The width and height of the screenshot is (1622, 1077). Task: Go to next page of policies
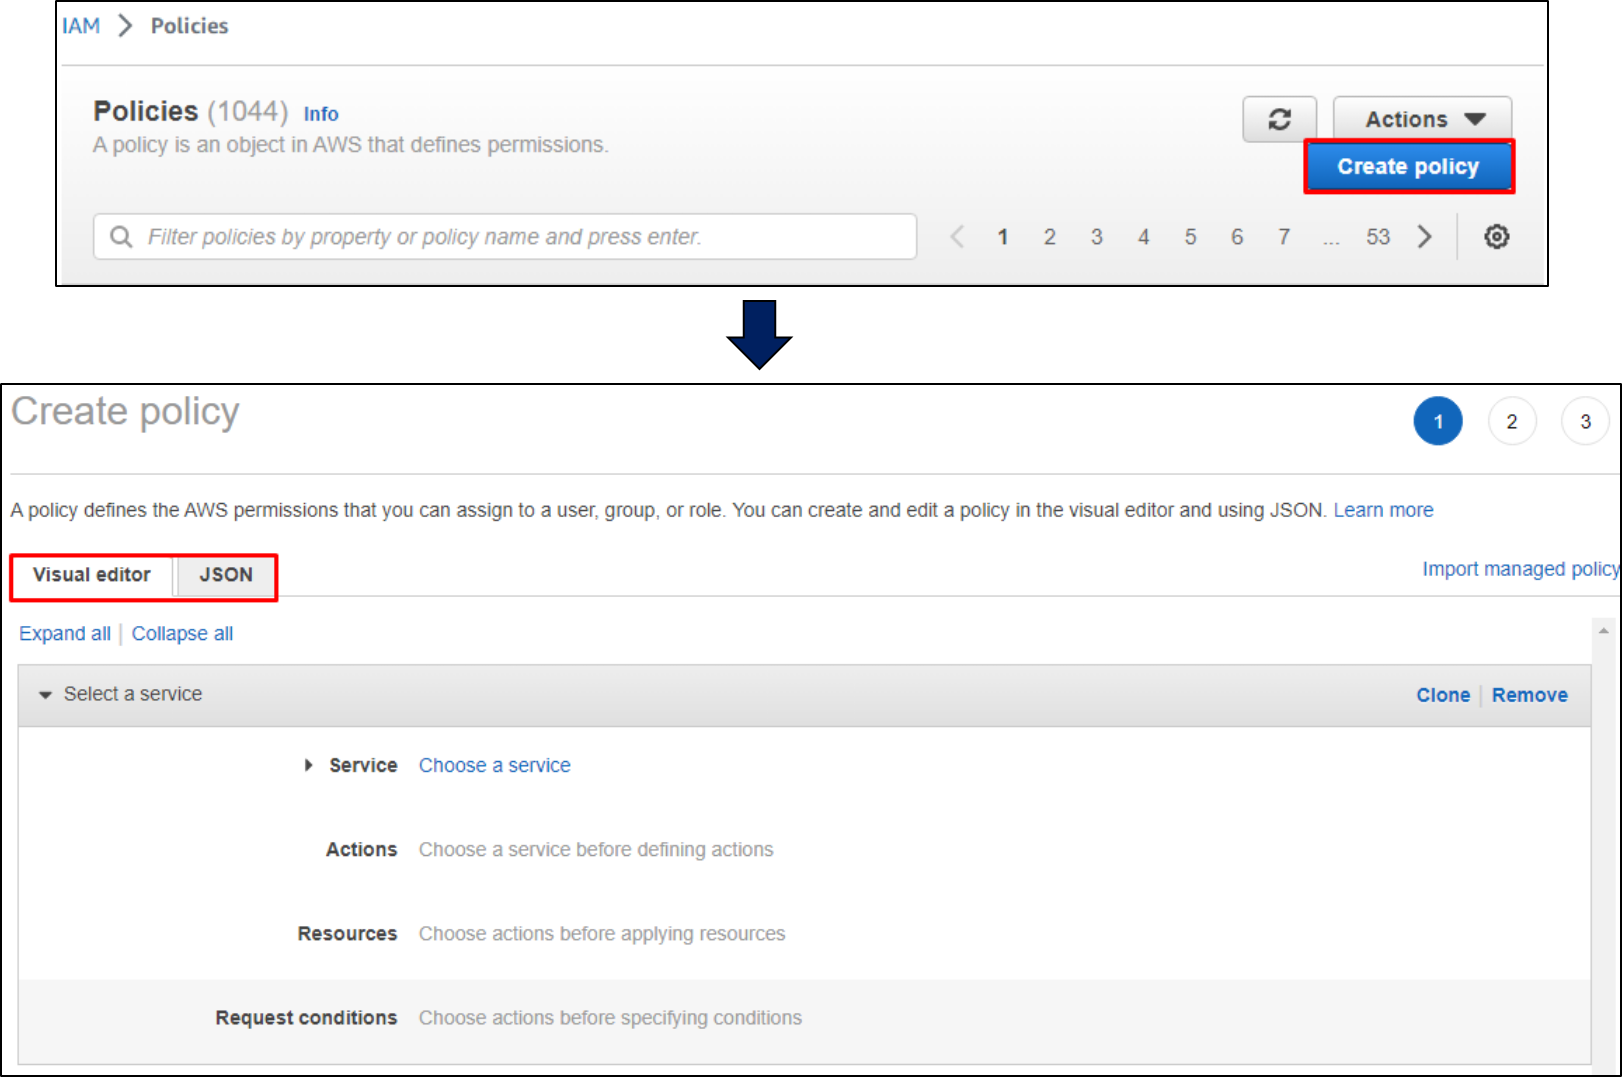click(x=1425, y=237)
